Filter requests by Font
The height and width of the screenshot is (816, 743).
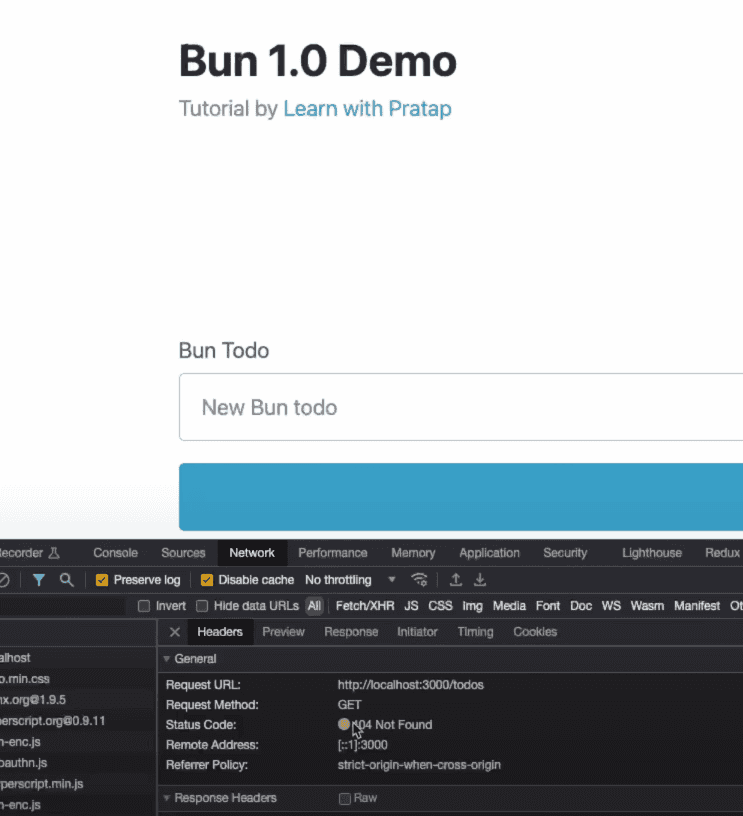click(x=548, y=606)
